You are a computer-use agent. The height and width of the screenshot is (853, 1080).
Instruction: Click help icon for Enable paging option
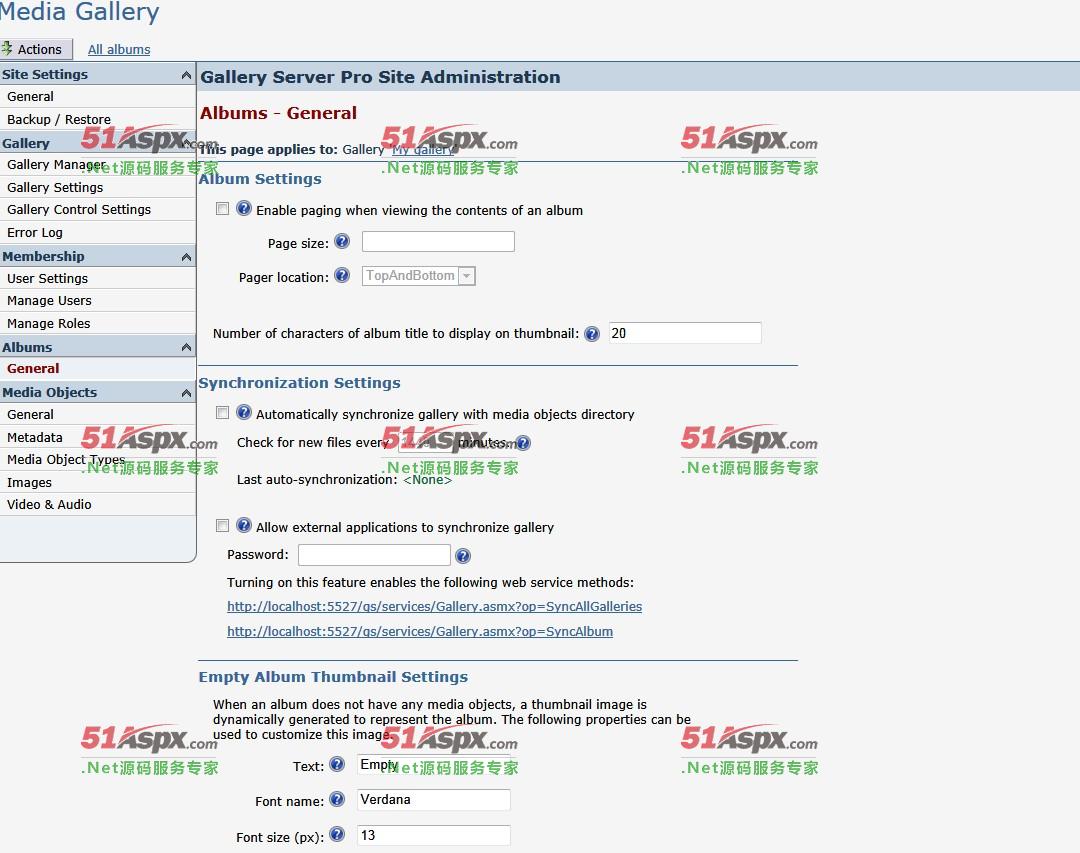(x=244, y=208)
